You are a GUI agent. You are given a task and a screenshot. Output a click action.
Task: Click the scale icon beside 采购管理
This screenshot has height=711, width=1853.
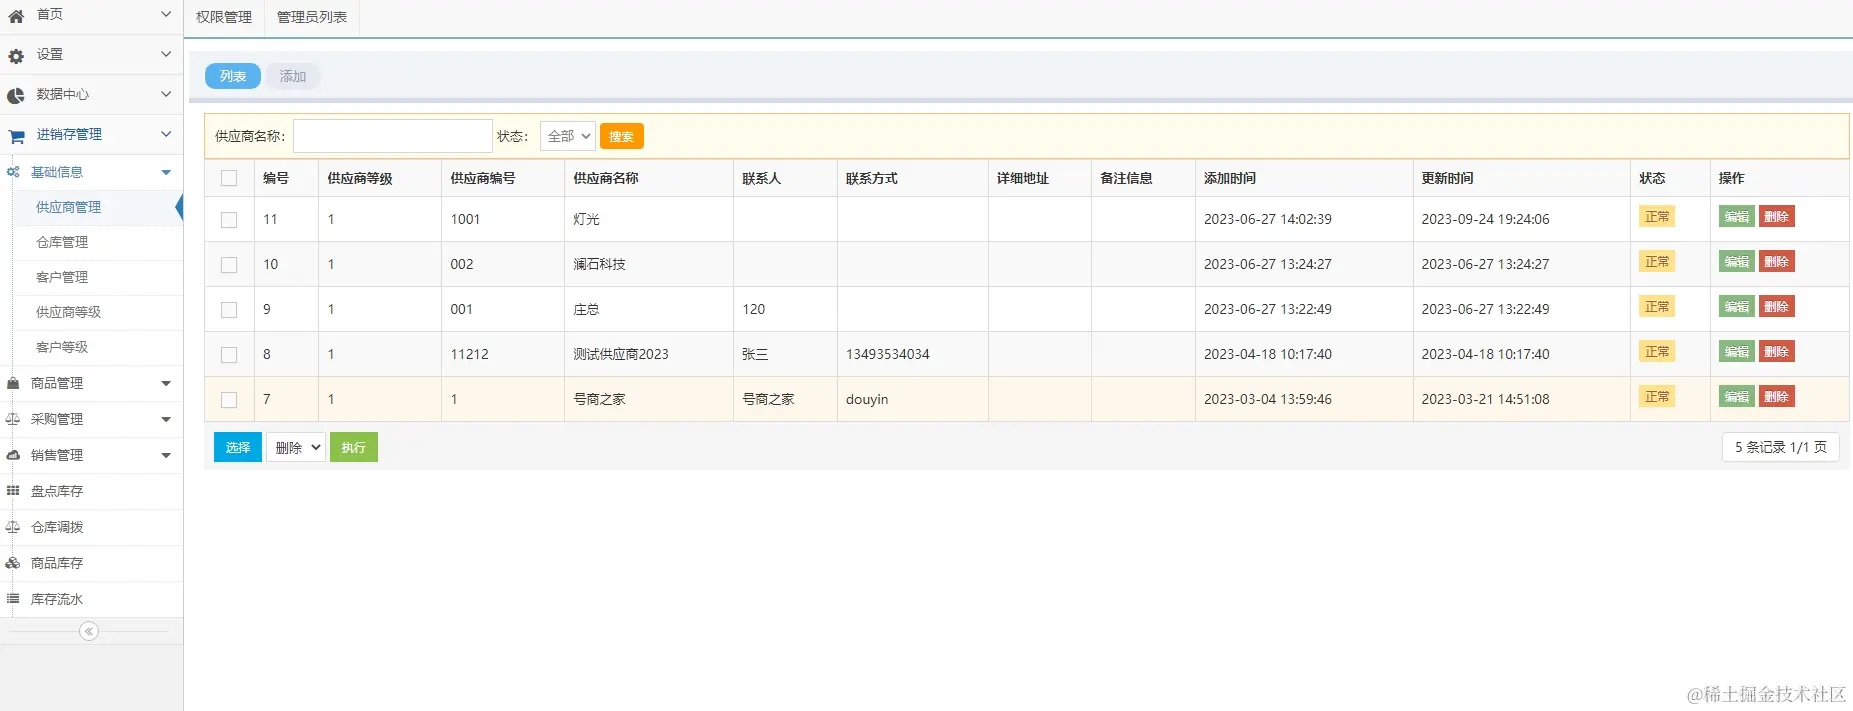click(x=13, y=419)
